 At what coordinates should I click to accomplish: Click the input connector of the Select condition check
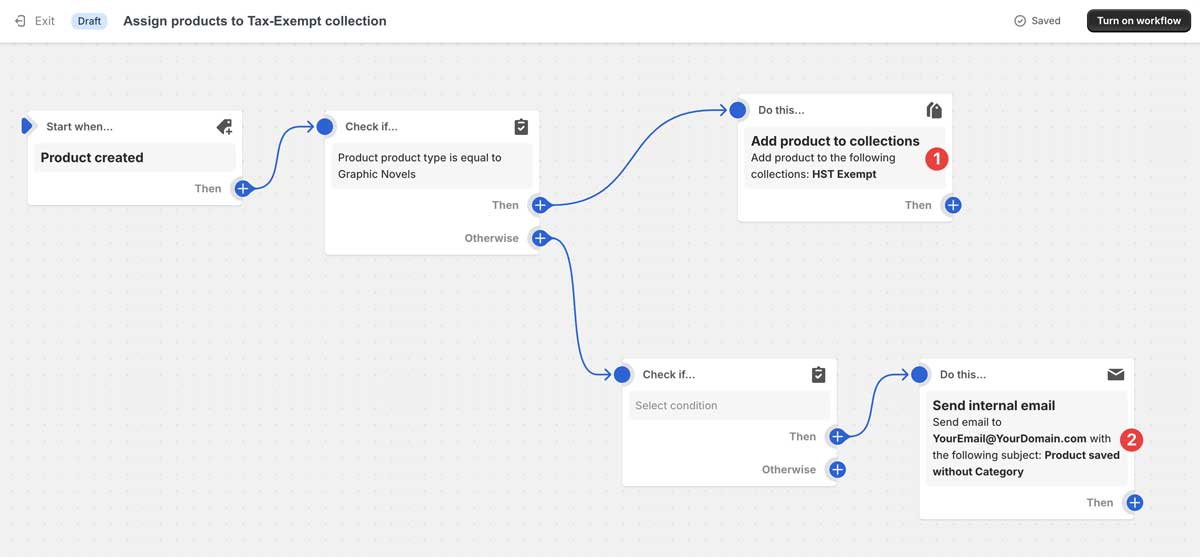tap(622, 375)
